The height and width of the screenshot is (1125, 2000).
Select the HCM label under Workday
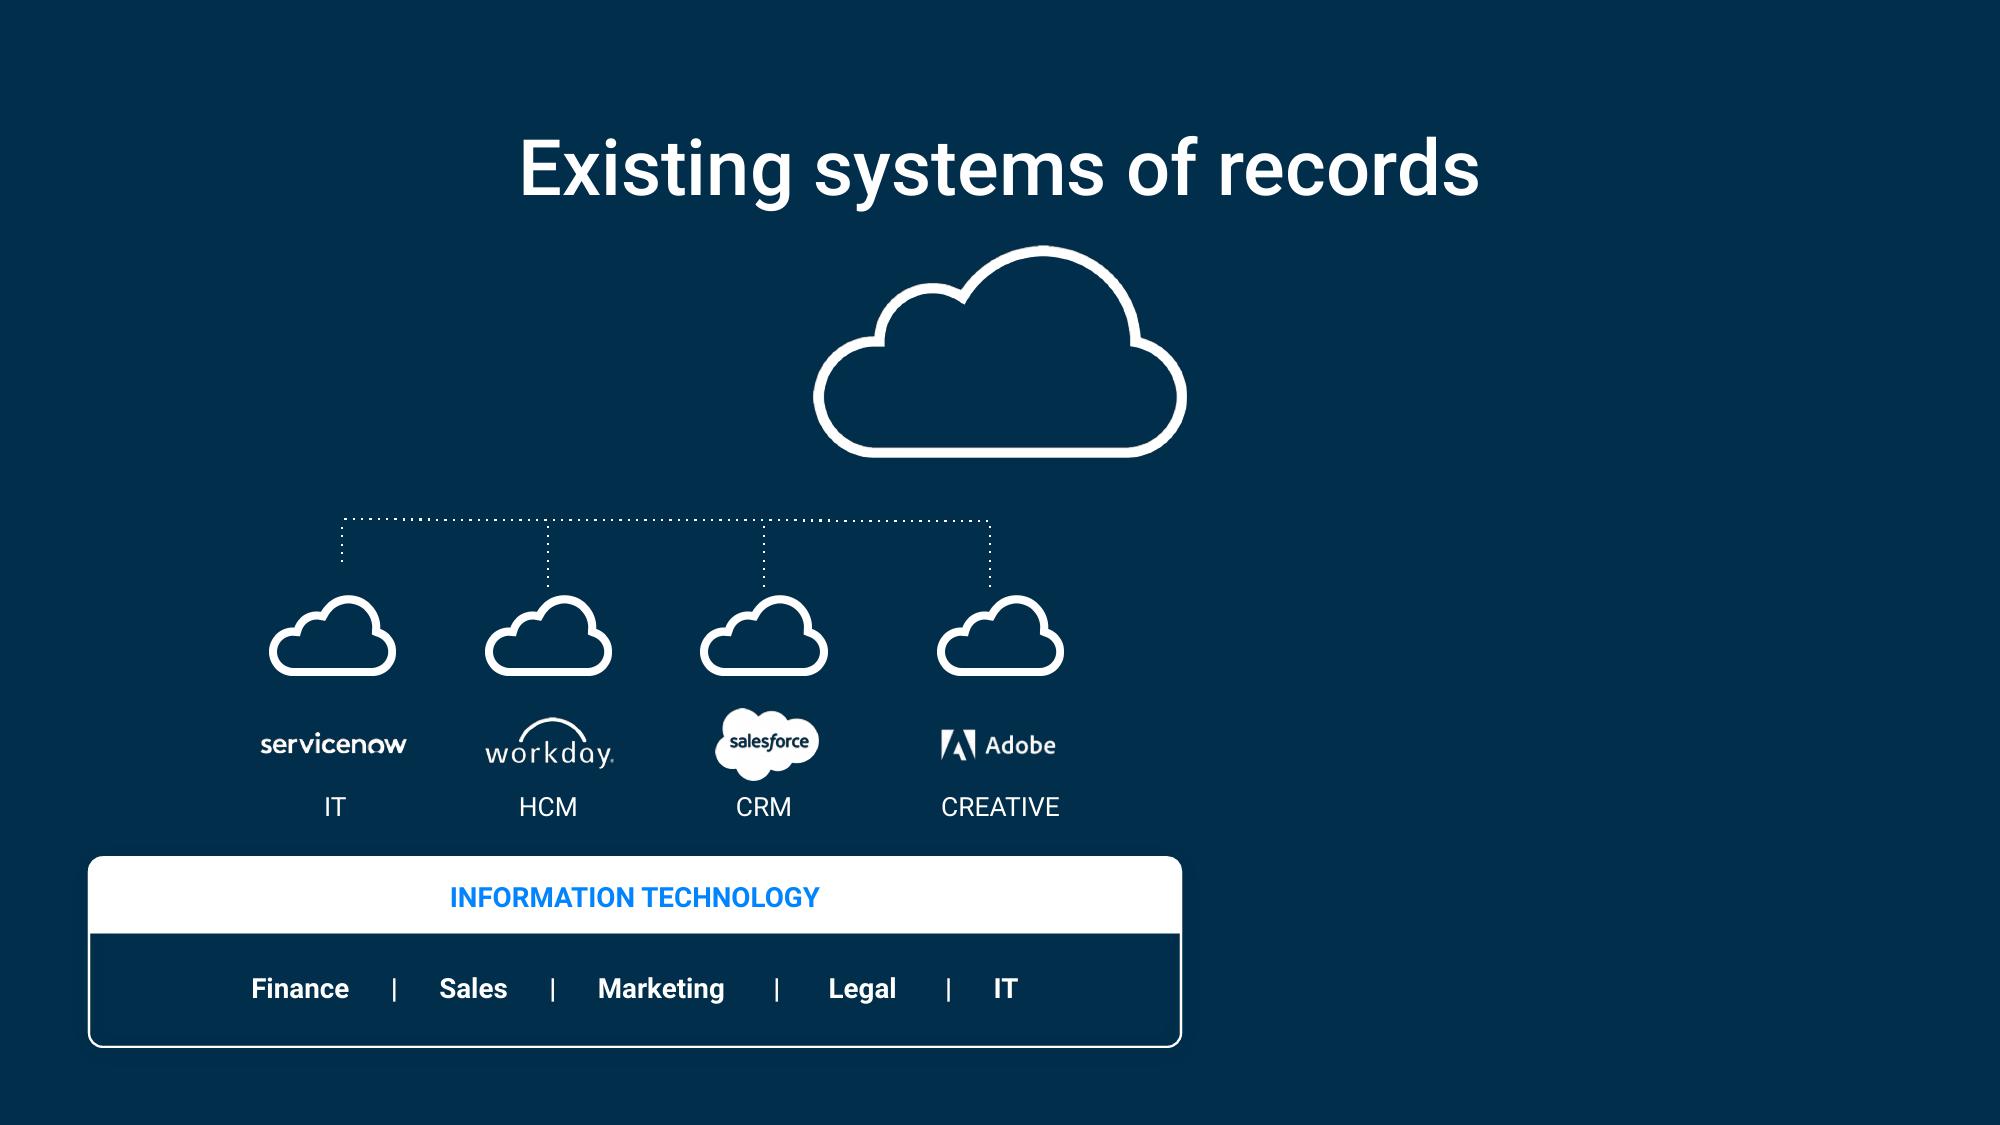[548, 807]
